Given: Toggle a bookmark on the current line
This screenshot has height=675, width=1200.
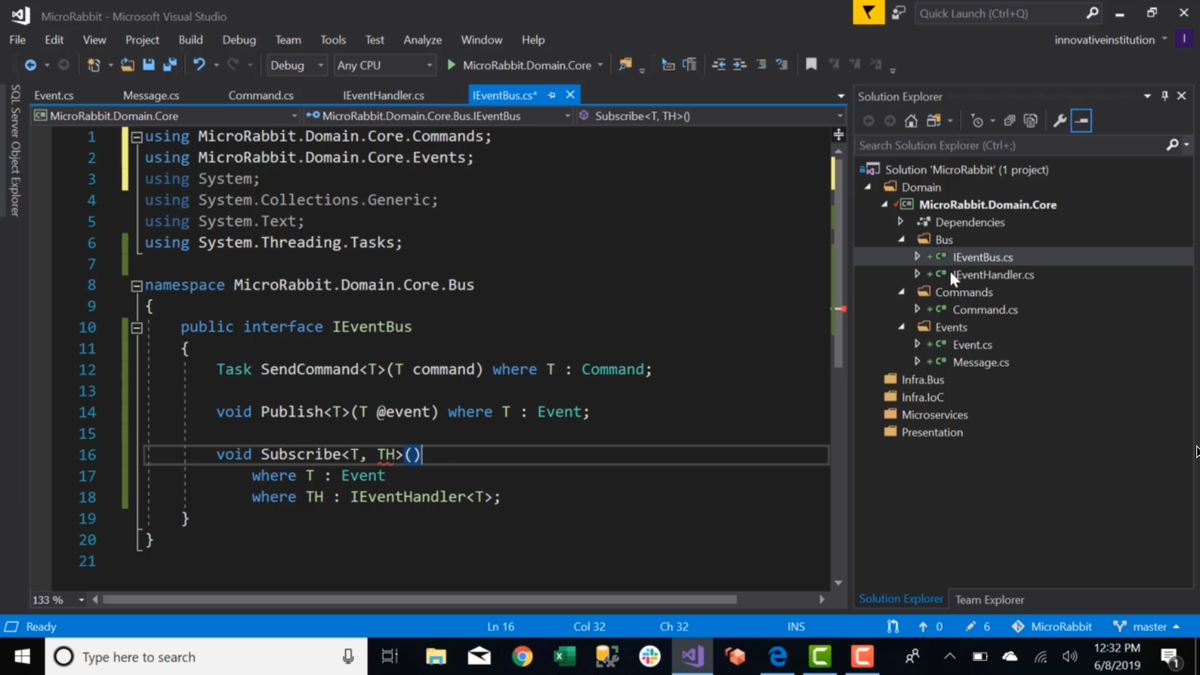Looking at the screenshot, I should pyautogui.click(x=811, y=65).
